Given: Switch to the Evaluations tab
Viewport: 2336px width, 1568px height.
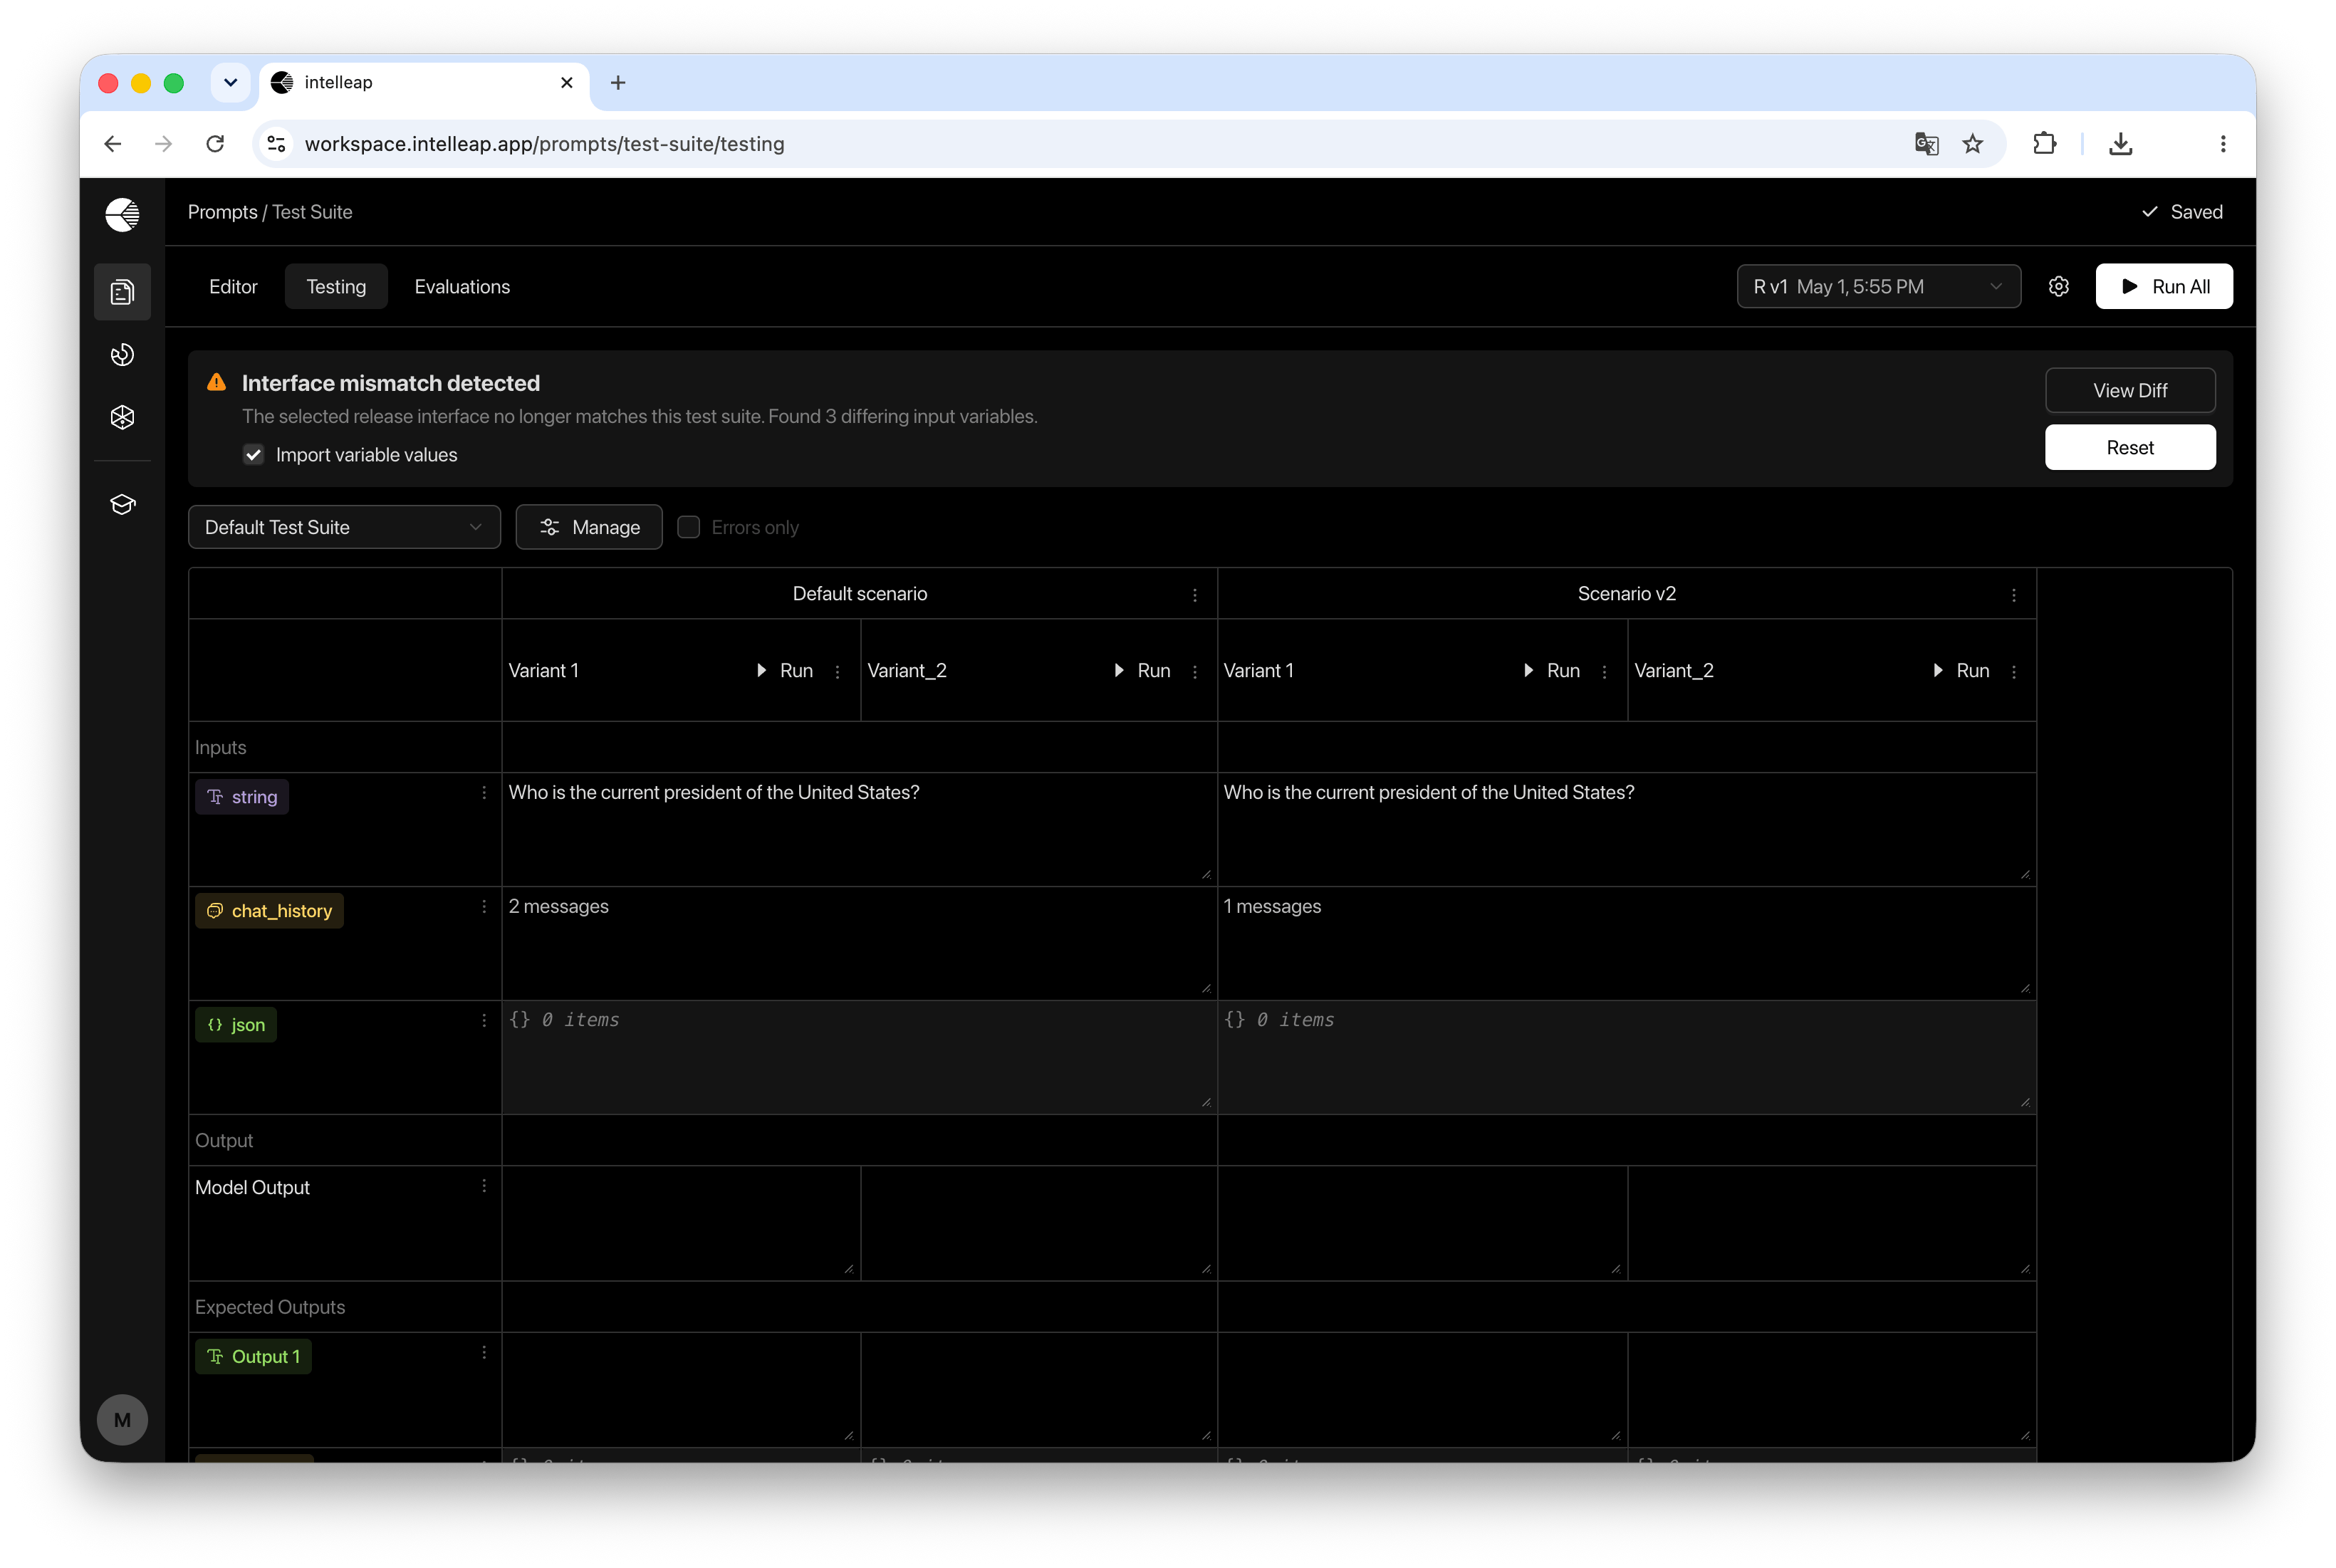Looking at the screenshot, I should tap(462, 287).
